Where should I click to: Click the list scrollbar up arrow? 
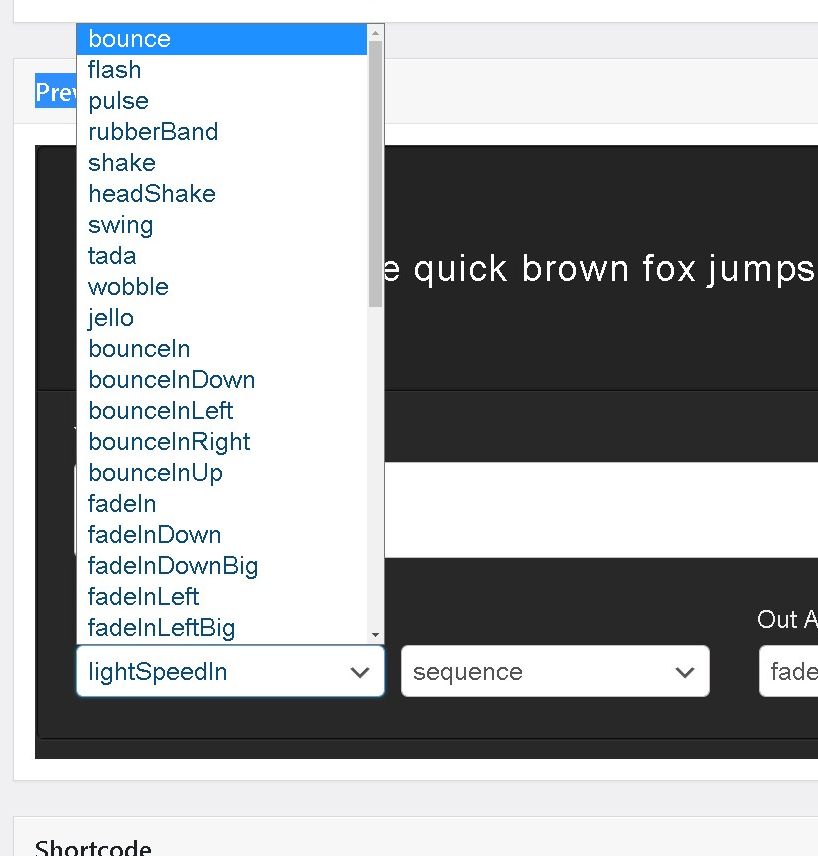(376, 33)
